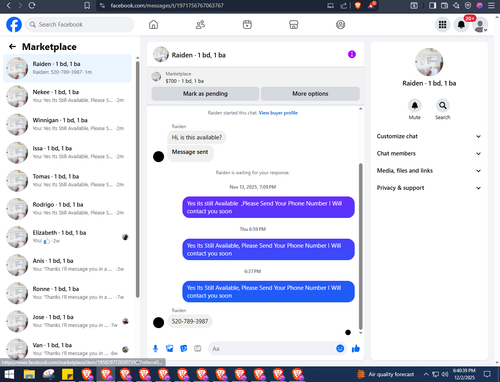
Task: Open the Home tab icon
Action: (x=153, y=25)
